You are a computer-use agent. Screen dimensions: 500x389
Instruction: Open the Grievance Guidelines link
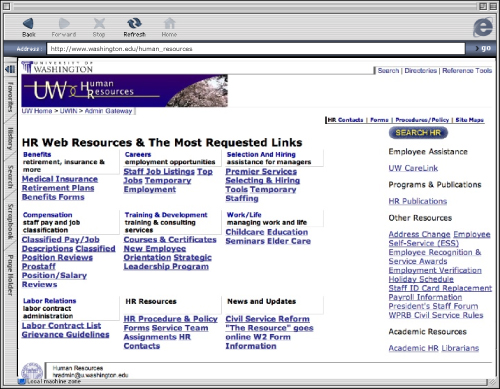click(x=65, y=335)
